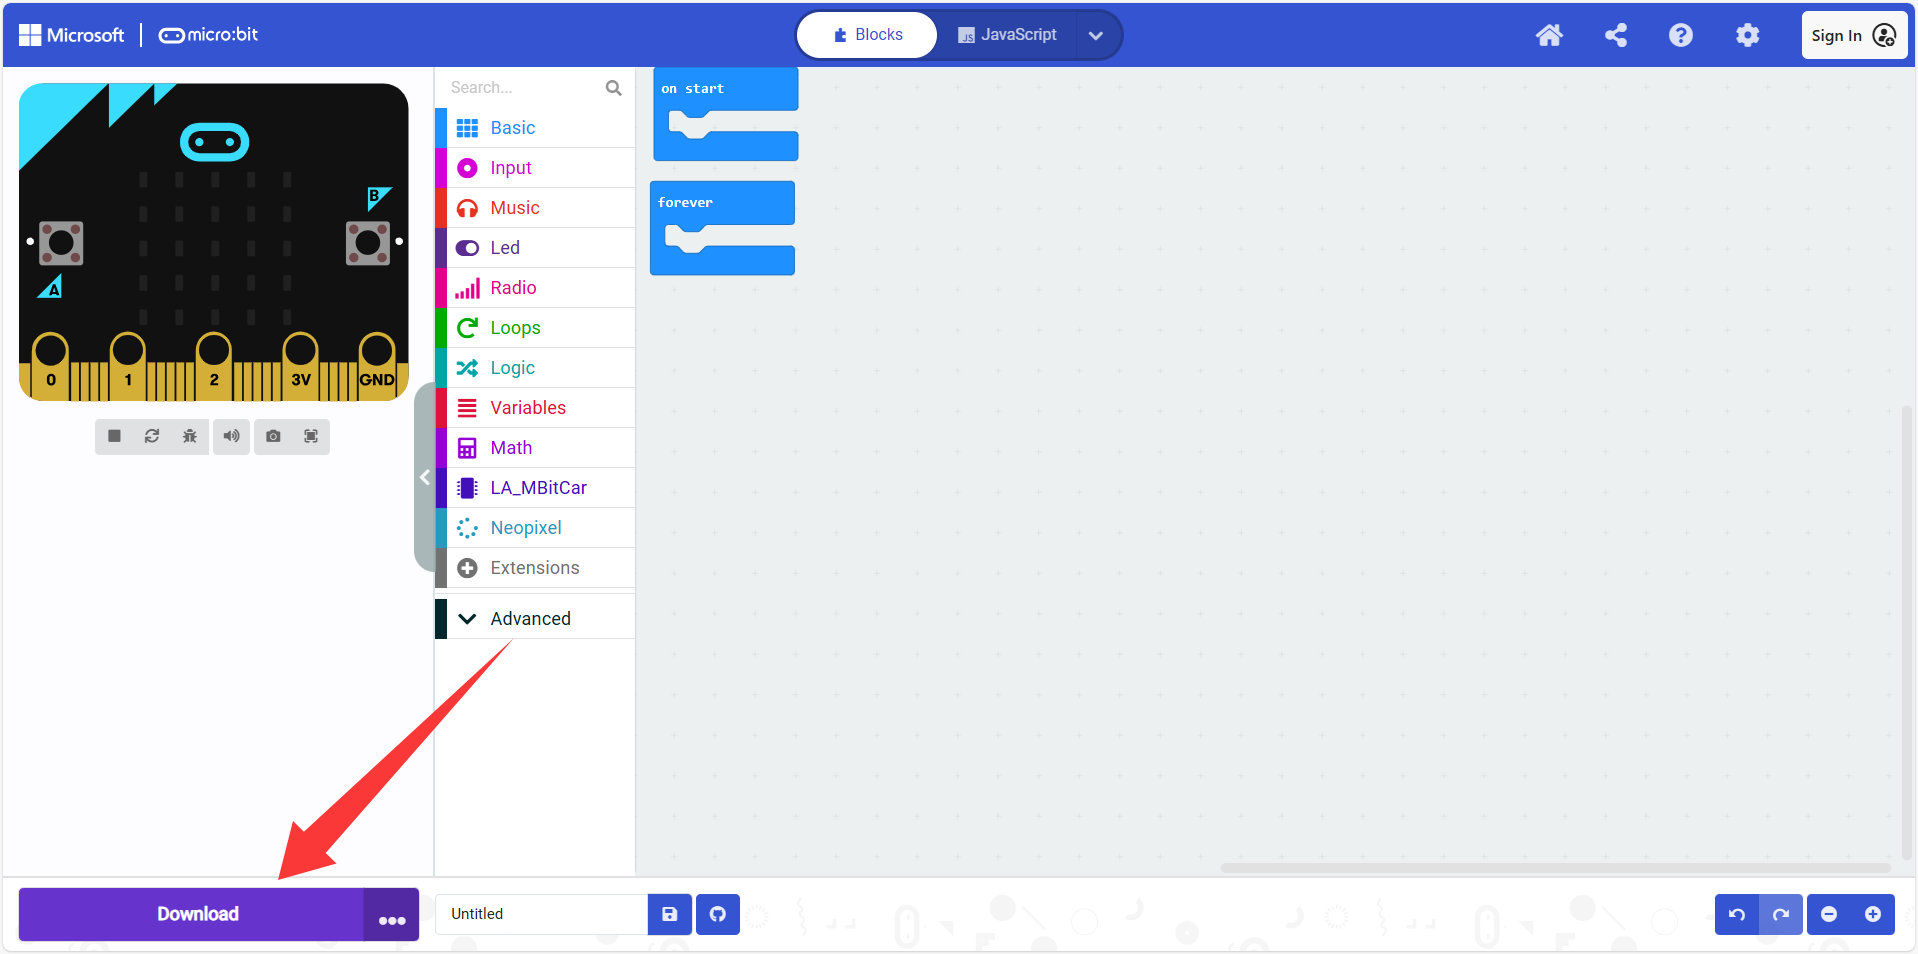Open the Home page icon
The height and width of the screenshot is (954, 1918).
click(1549, 35)
